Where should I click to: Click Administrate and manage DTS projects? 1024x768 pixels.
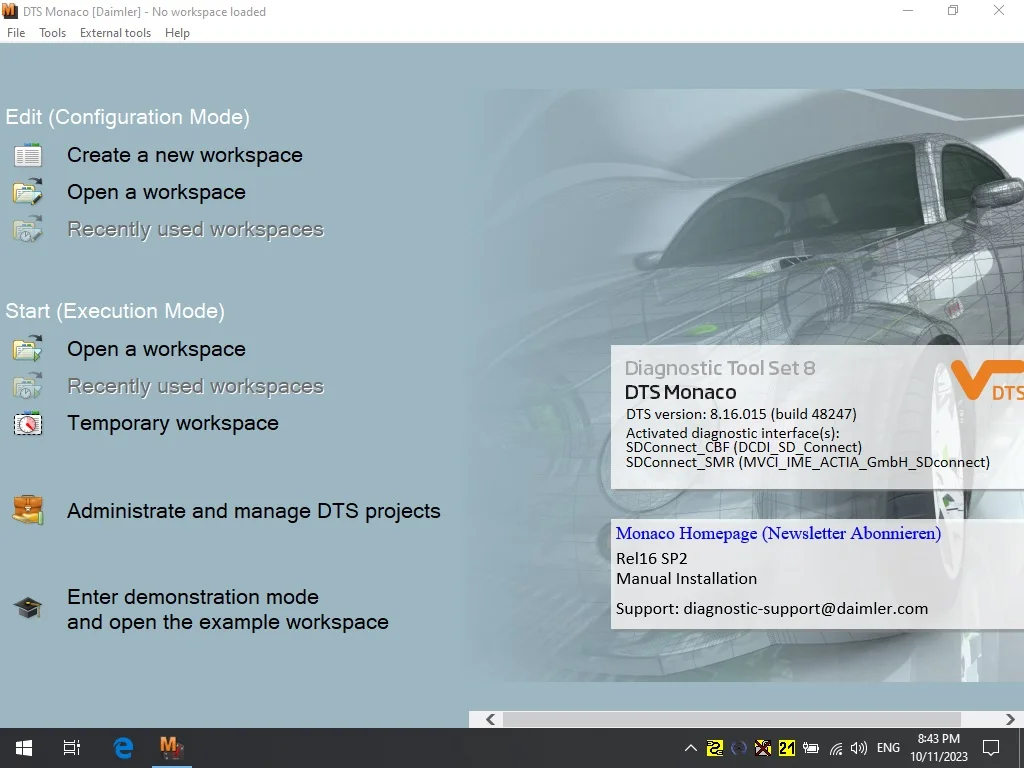pyautogui.click(x=254, y=511)
